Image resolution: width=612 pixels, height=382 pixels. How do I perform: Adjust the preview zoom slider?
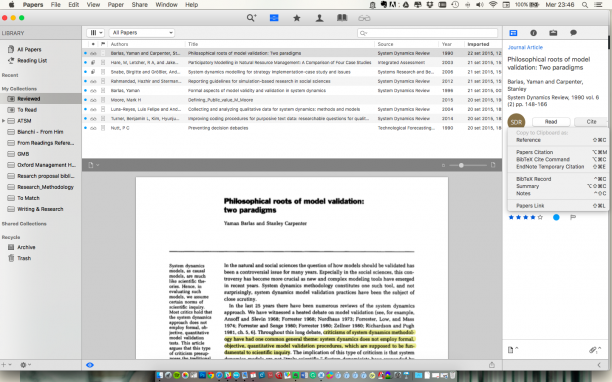(x=461, y=165)
